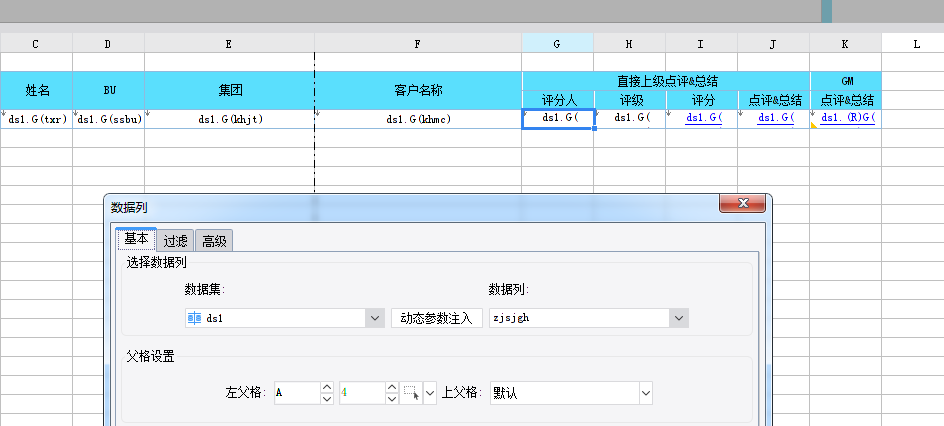
Task: Decrease the 左父格 row stepper
Action: tap(392, 398)
